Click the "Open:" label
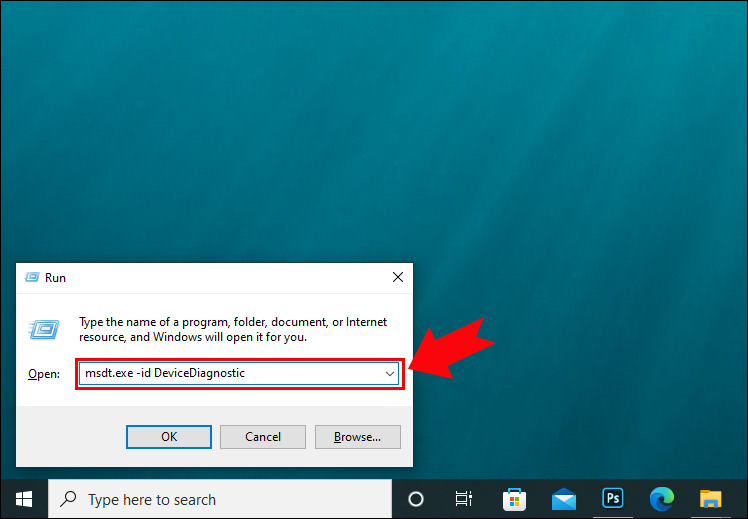The image size is (748, 519). [x=44, y=374]
